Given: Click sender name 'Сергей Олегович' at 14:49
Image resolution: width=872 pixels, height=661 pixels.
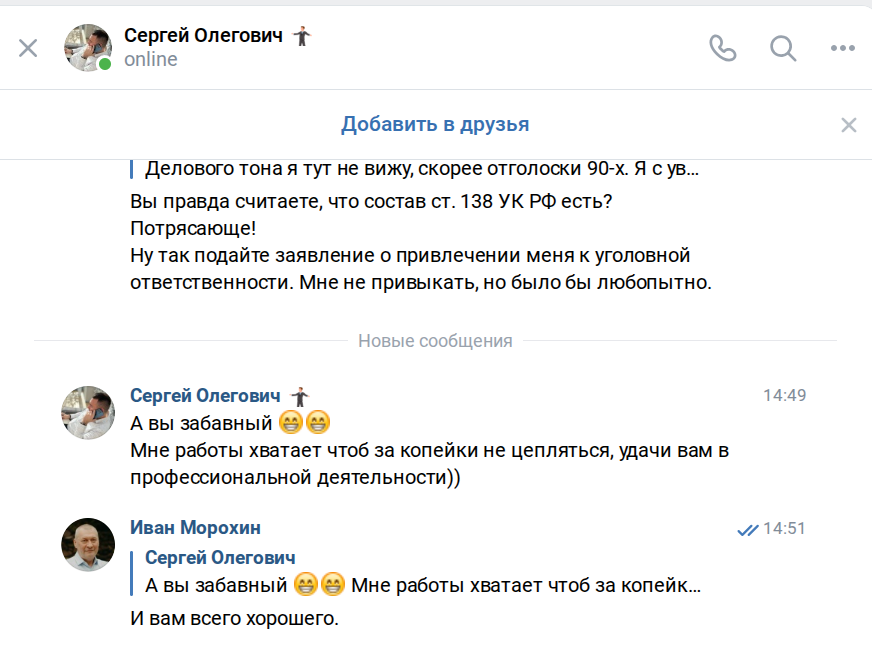Looking at the screenshot, I should coord(206,395).
